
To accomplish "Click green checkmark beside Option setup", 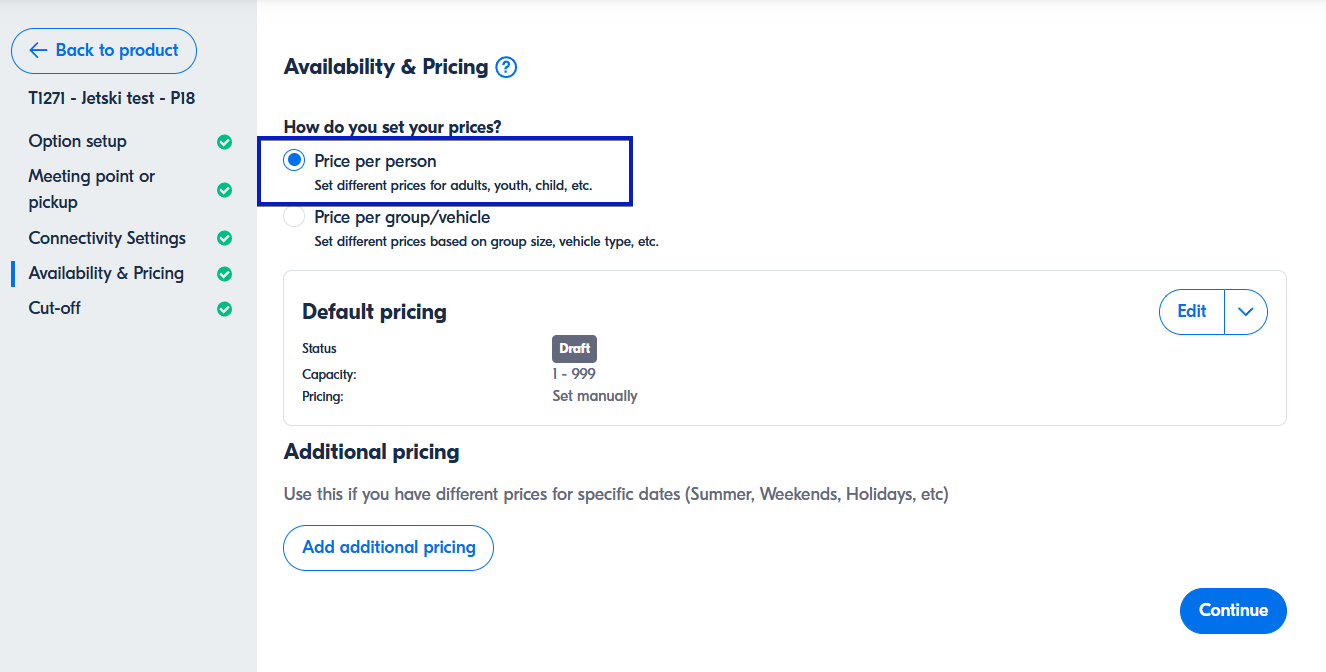I will pos(225,142).
